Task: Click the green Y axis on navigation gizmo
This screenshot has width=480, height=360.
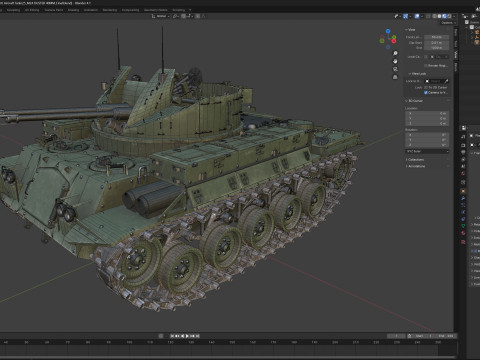Action: click(x=394, y=37)
